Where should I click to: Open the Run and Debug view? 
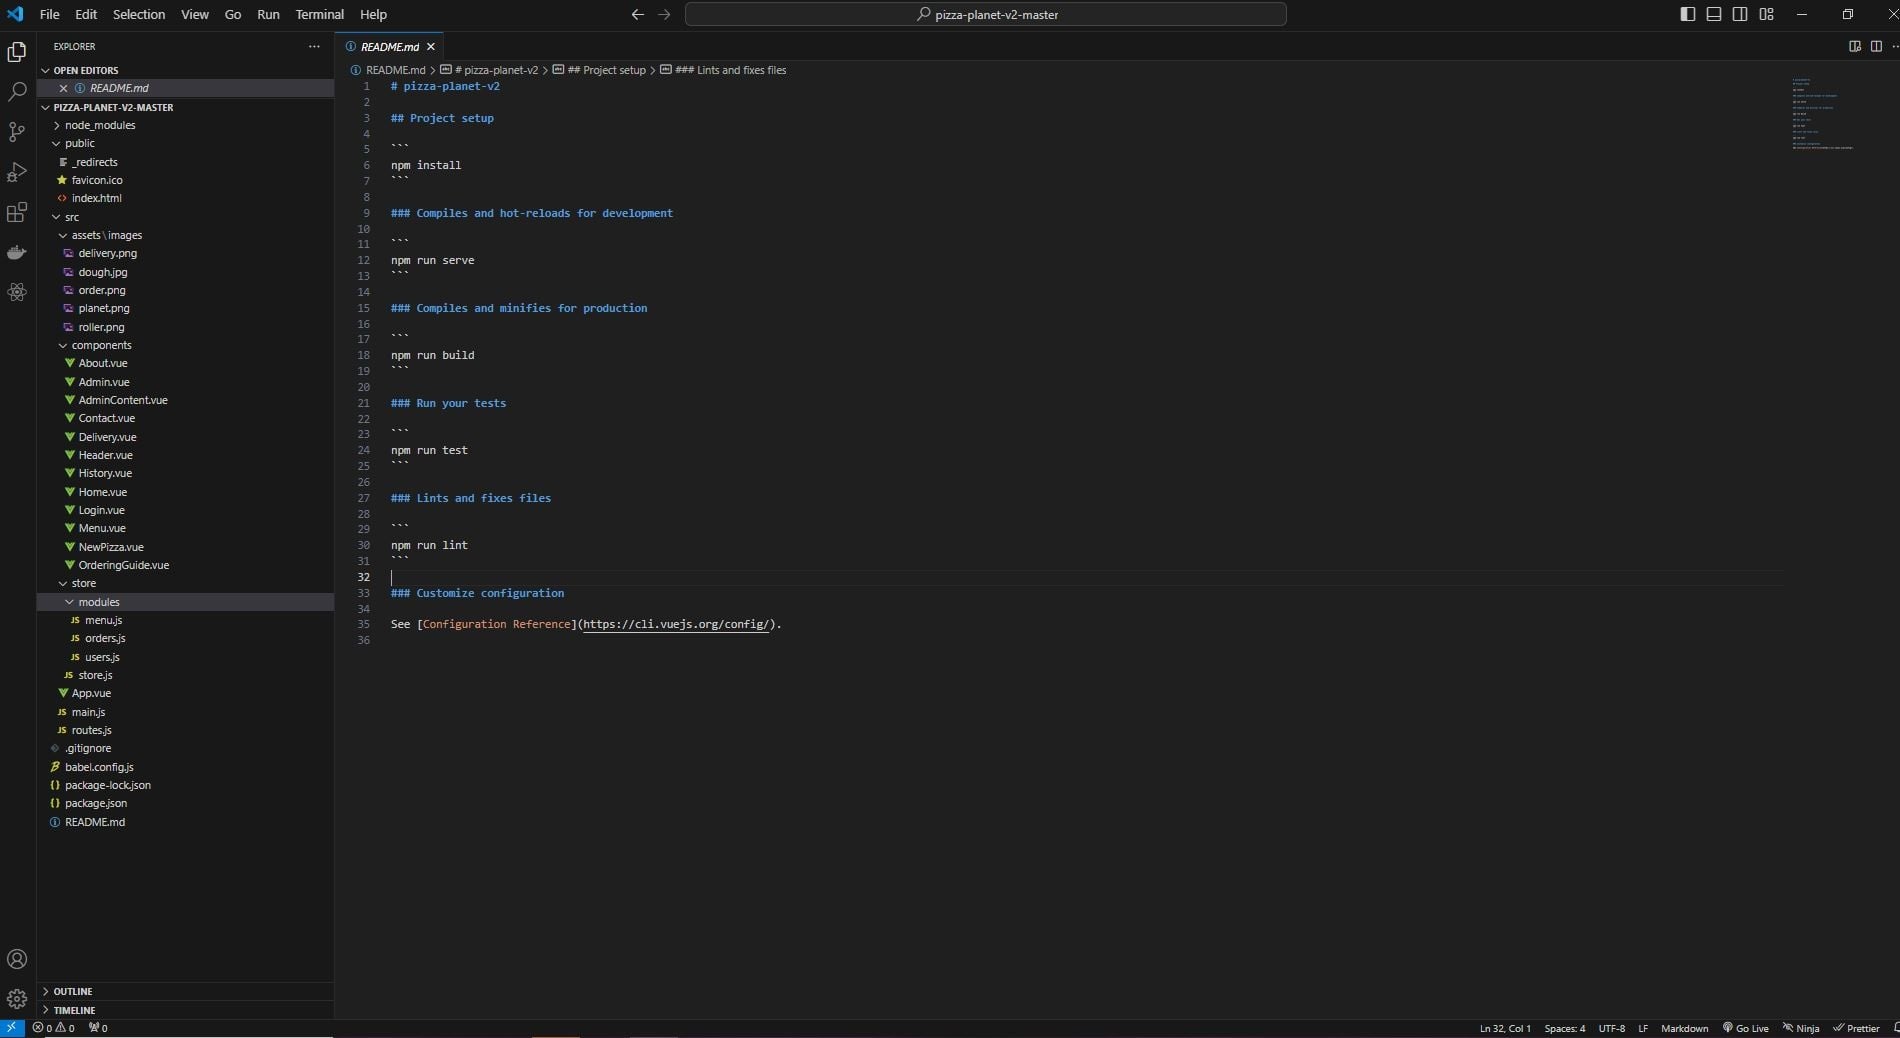(17, 172)
